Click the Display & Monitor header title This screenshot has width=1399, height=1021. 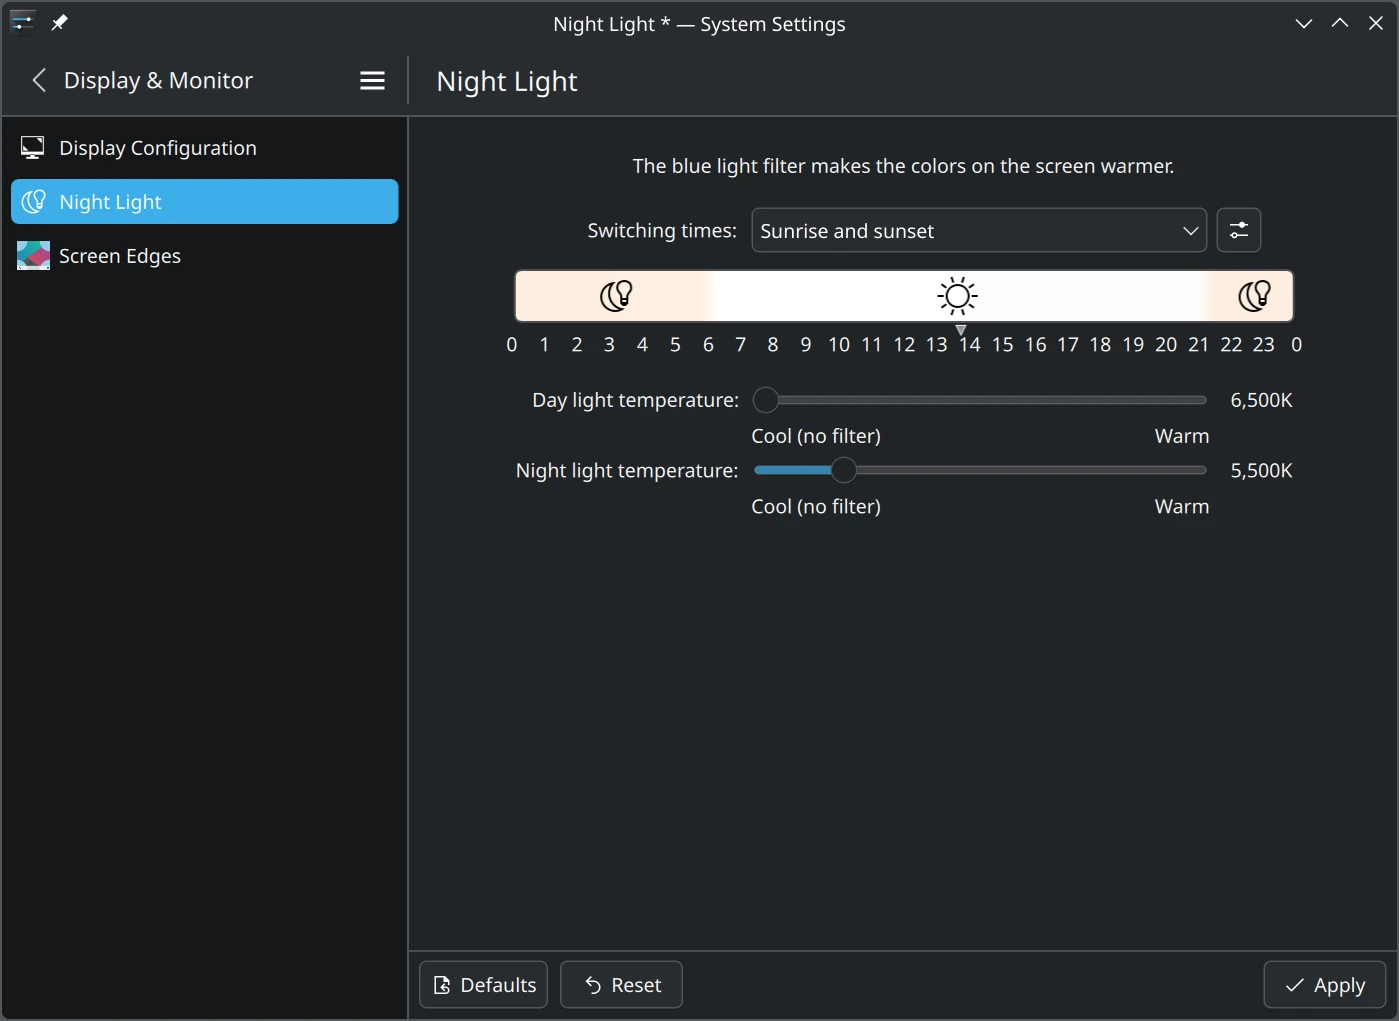coord(158,80)
